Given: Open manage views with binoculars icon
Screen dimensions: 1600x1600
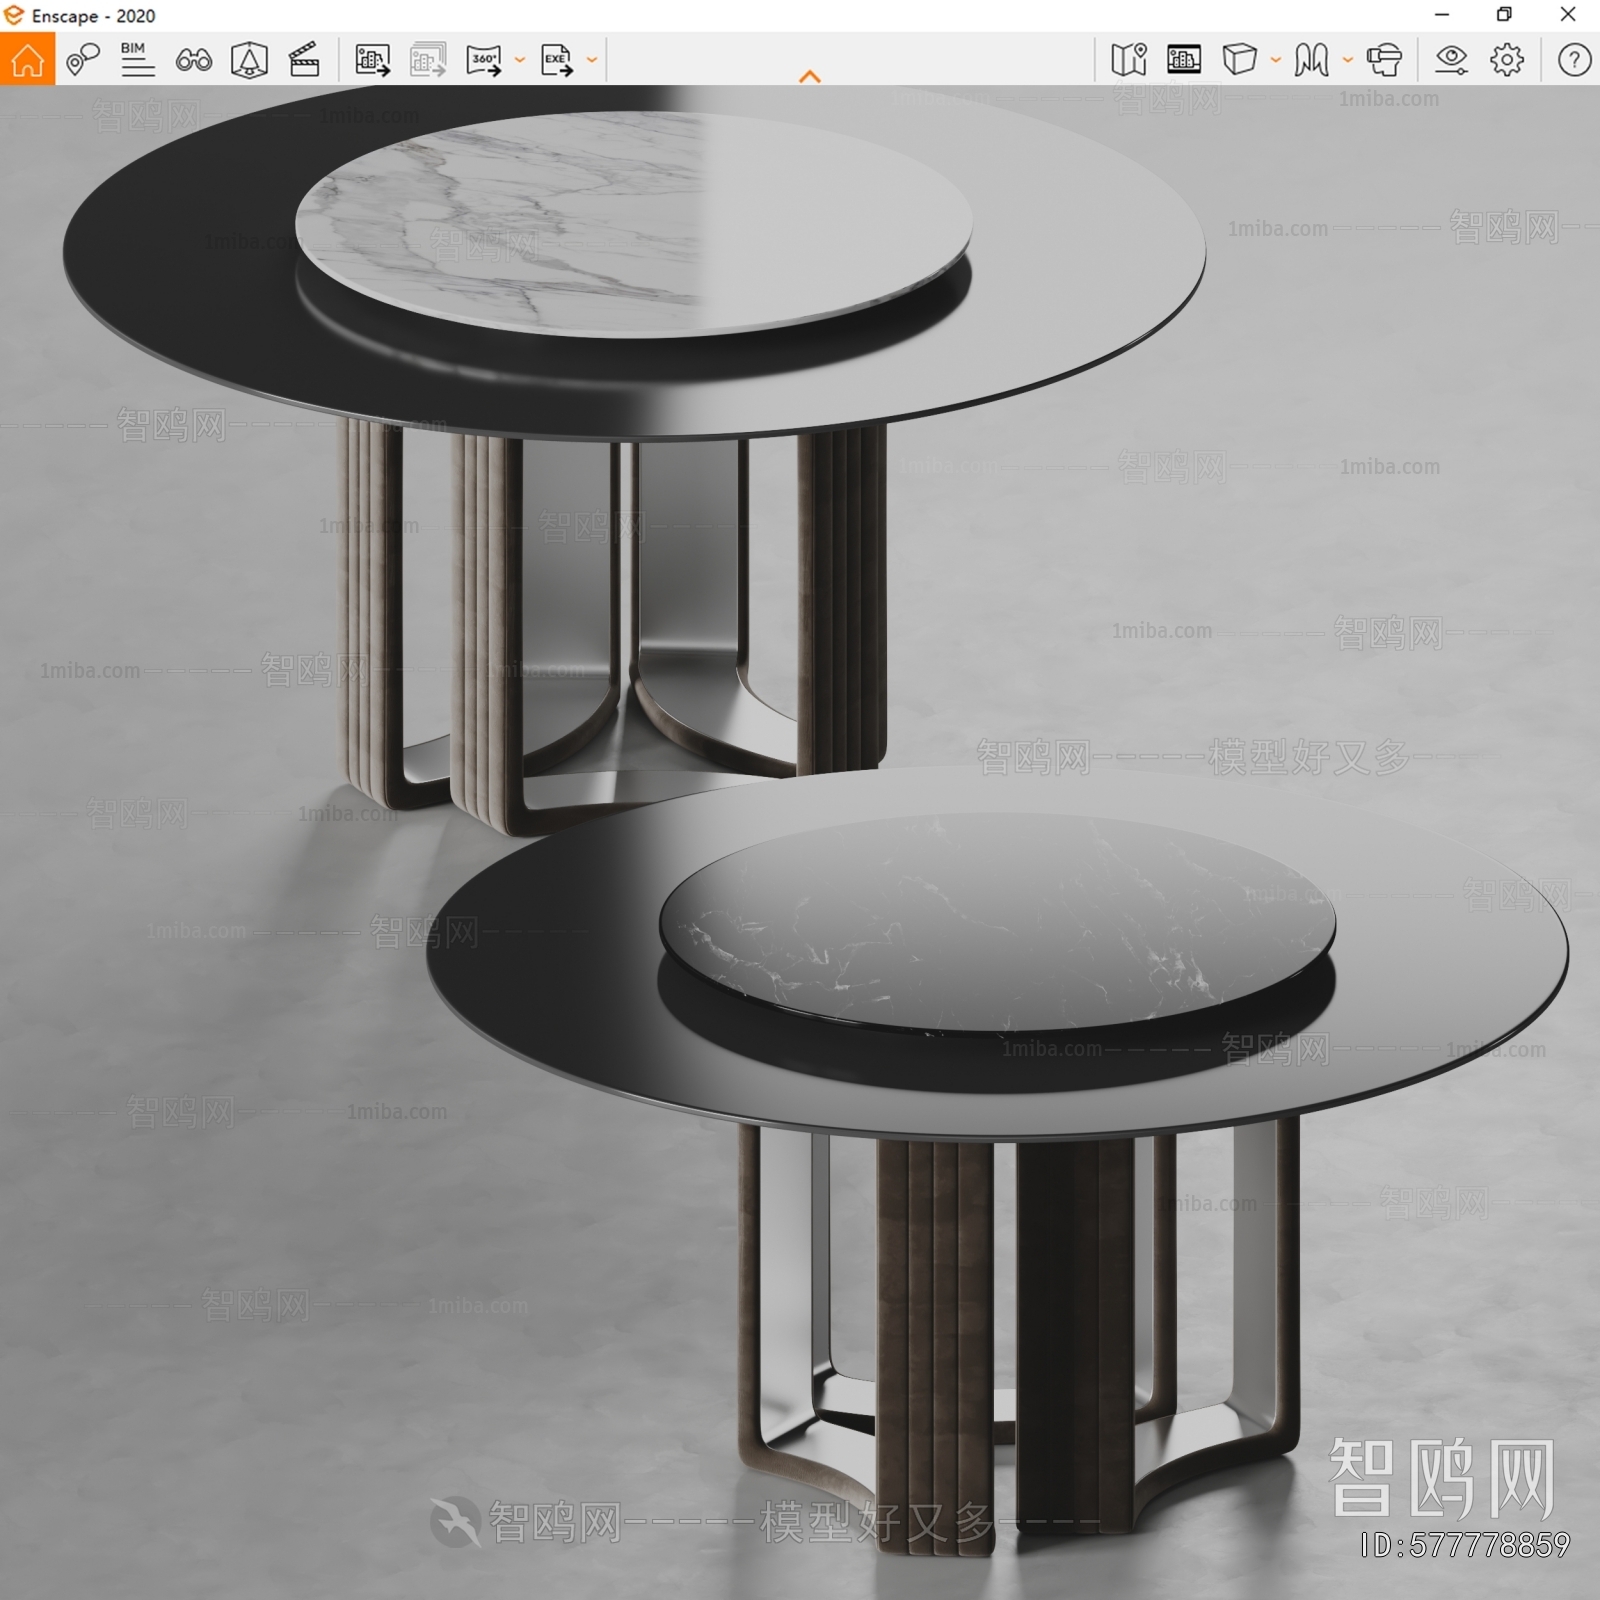Looking at the screenshot, I should (x=193, y=60).
